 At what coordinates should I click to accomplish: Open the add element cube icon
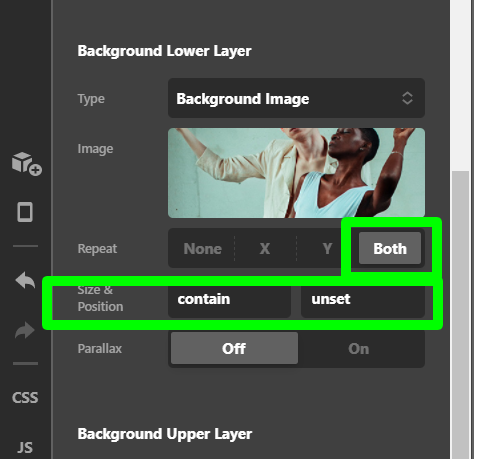[26, 163]
